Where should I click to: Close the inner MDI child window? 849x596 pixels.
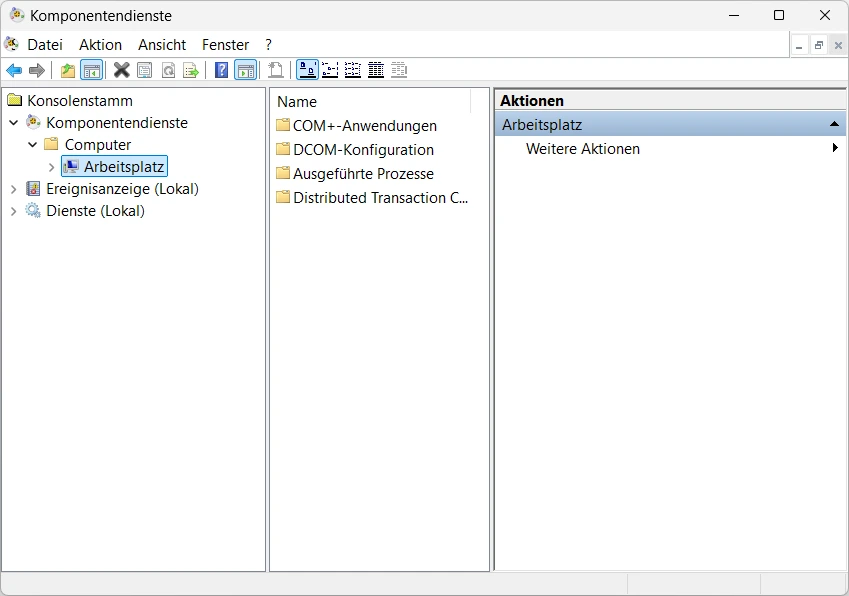[838, 45]
